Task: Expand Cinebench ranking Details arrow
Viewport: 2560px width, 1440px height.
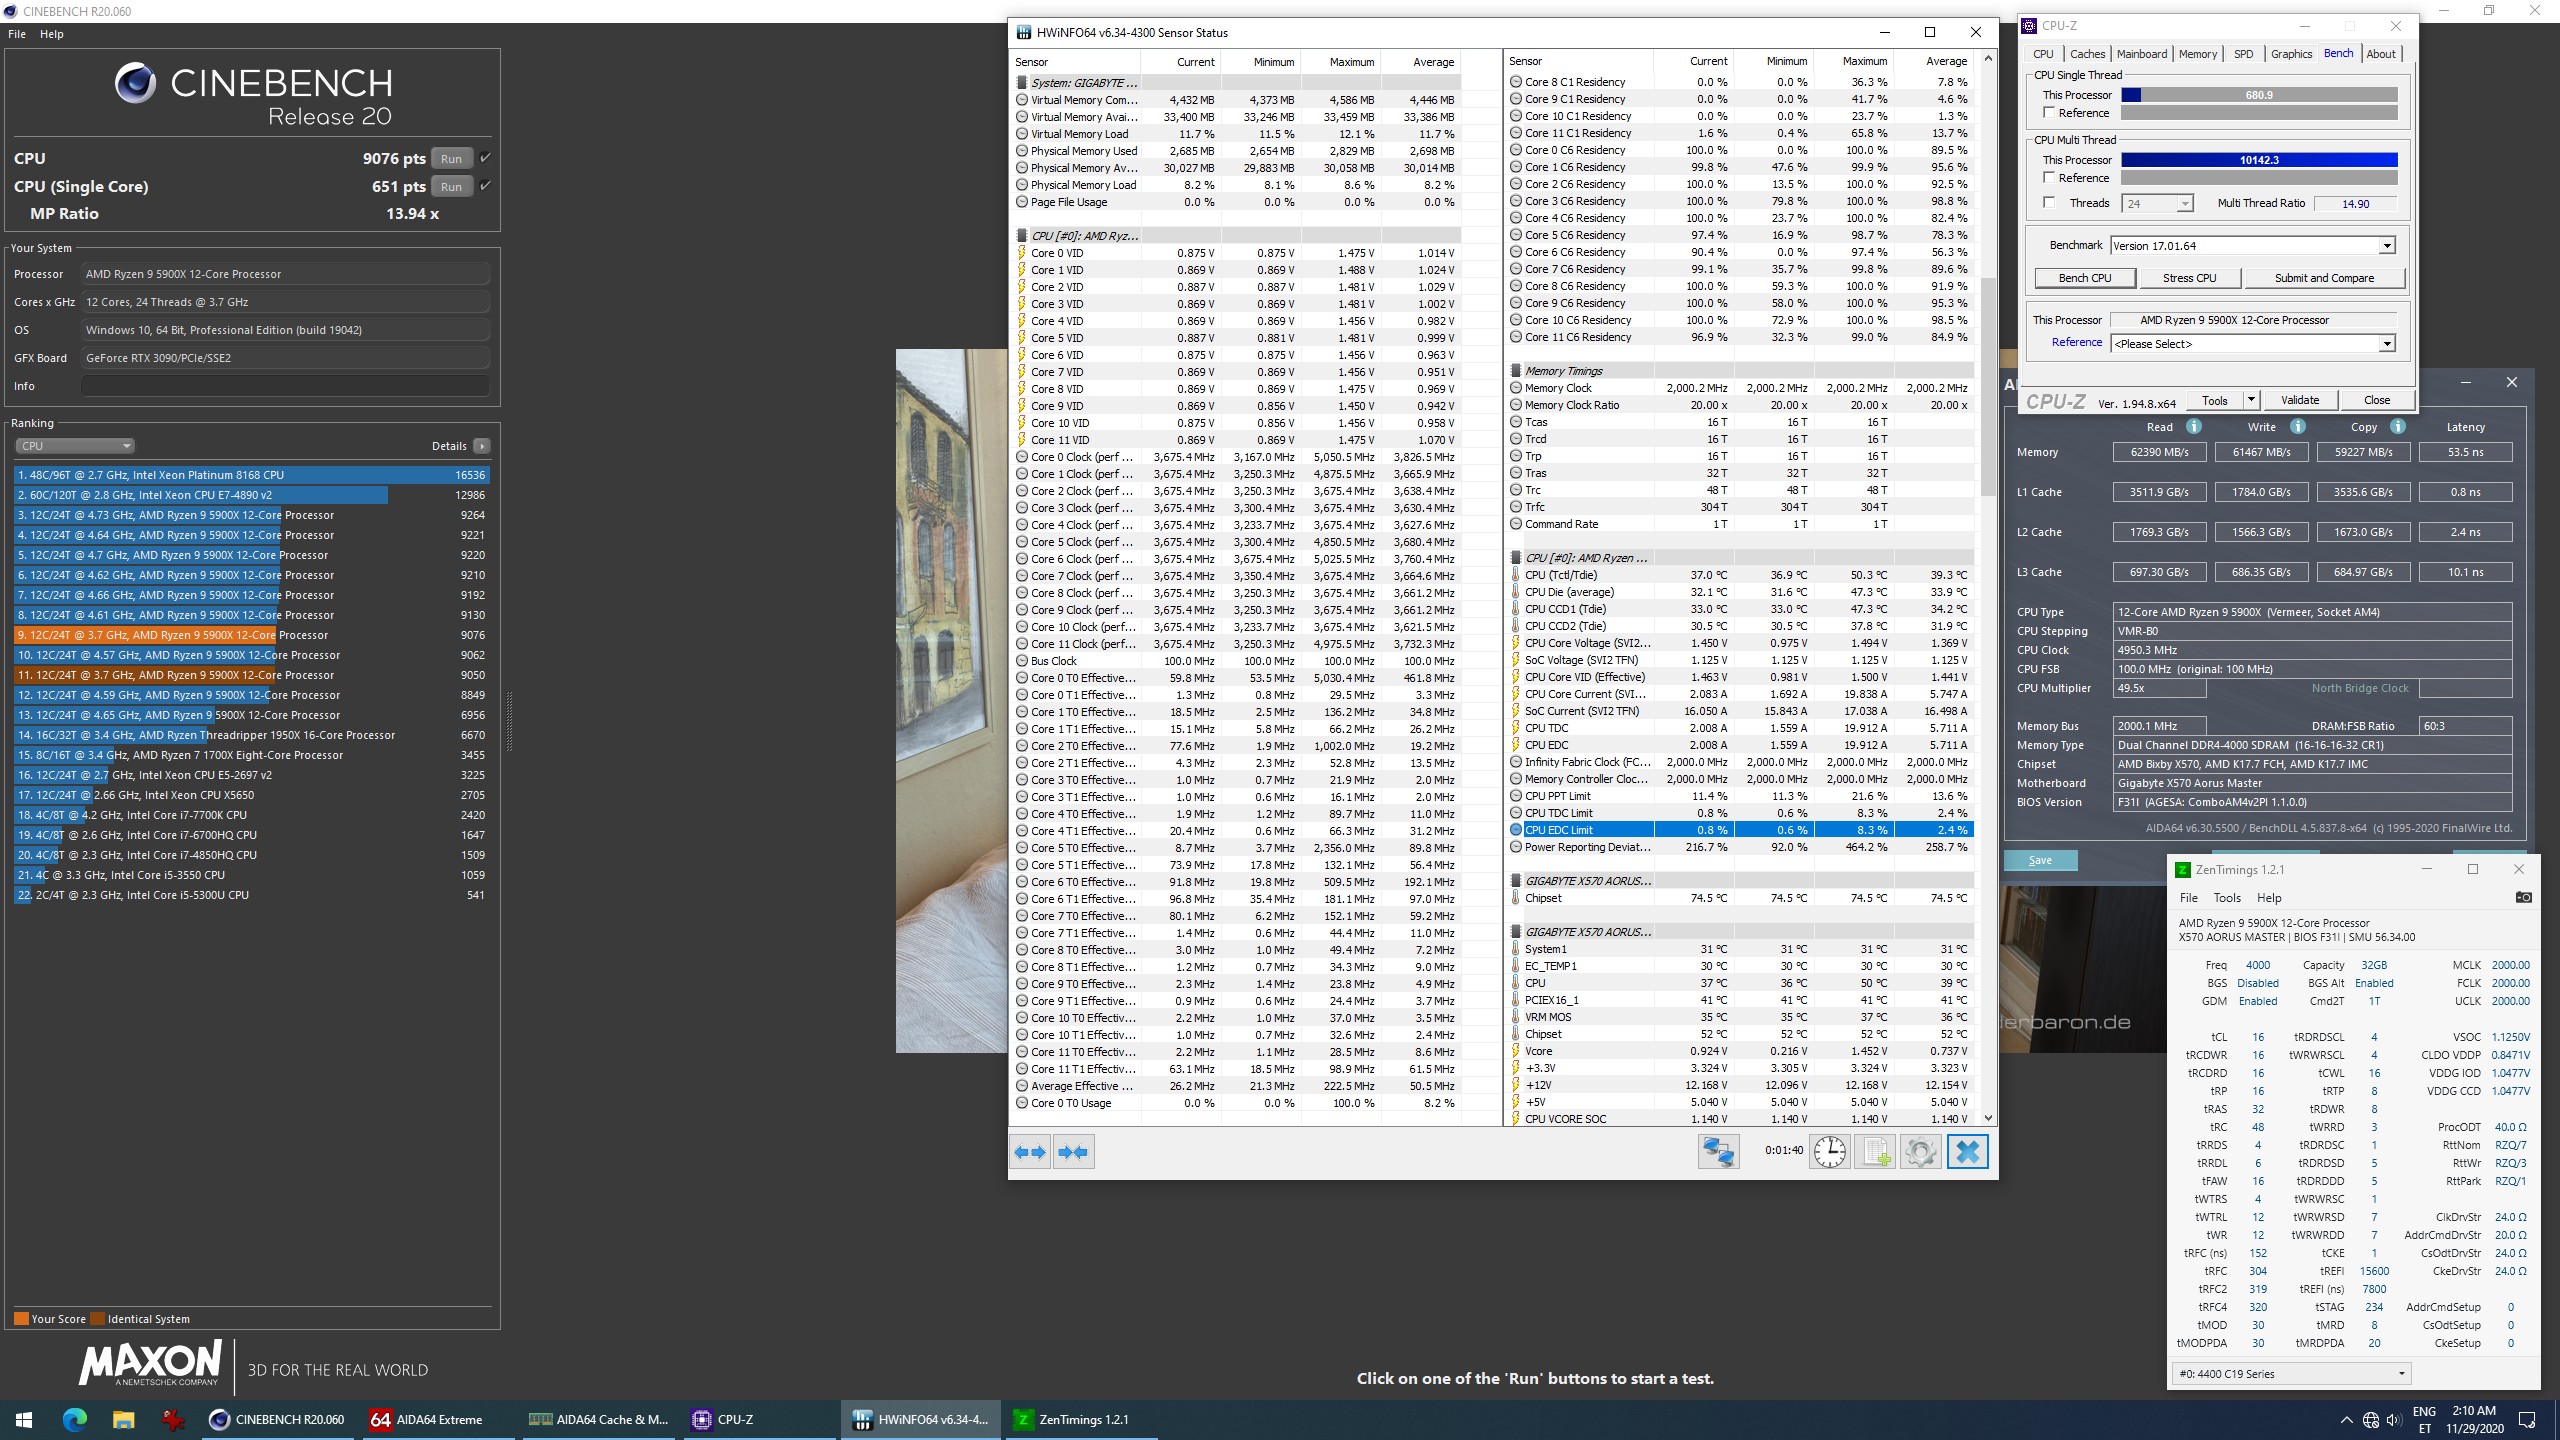Action: click(x=482, y=446)
